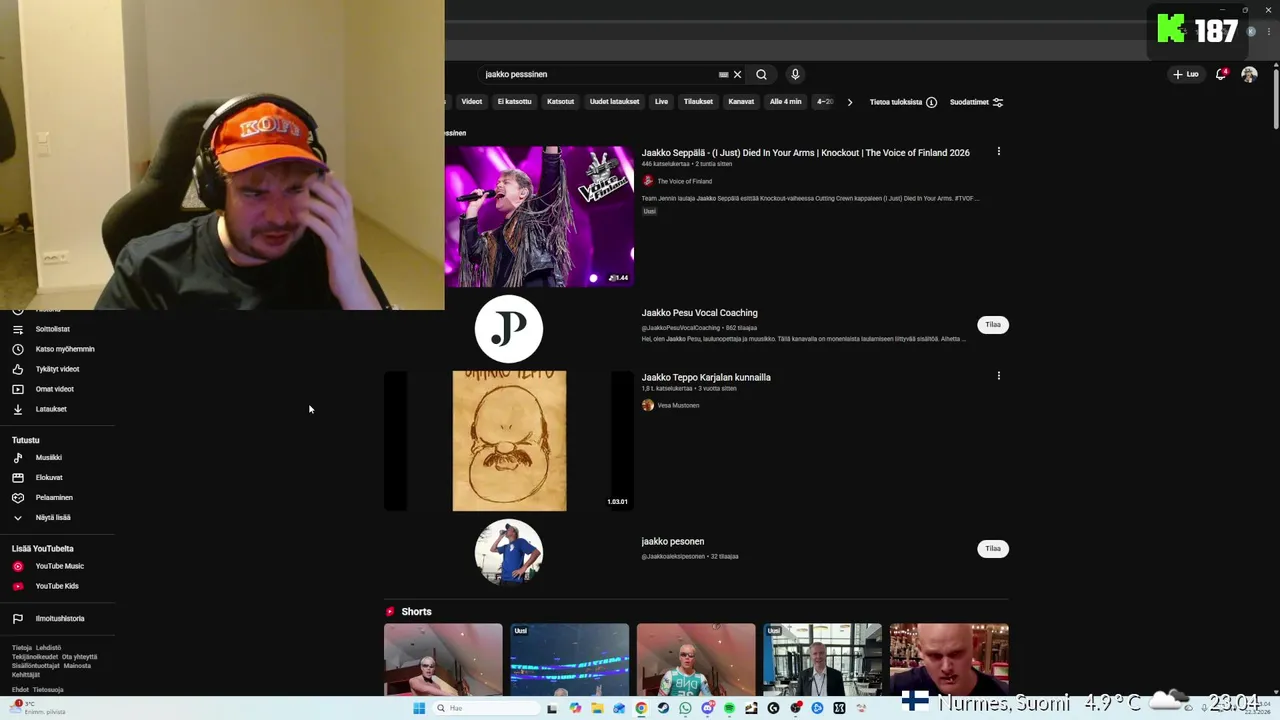Open Musiikki music note icon
The width and height of the screenshot is (1280, 720).
pyautogui.click(x=17, y=458)
